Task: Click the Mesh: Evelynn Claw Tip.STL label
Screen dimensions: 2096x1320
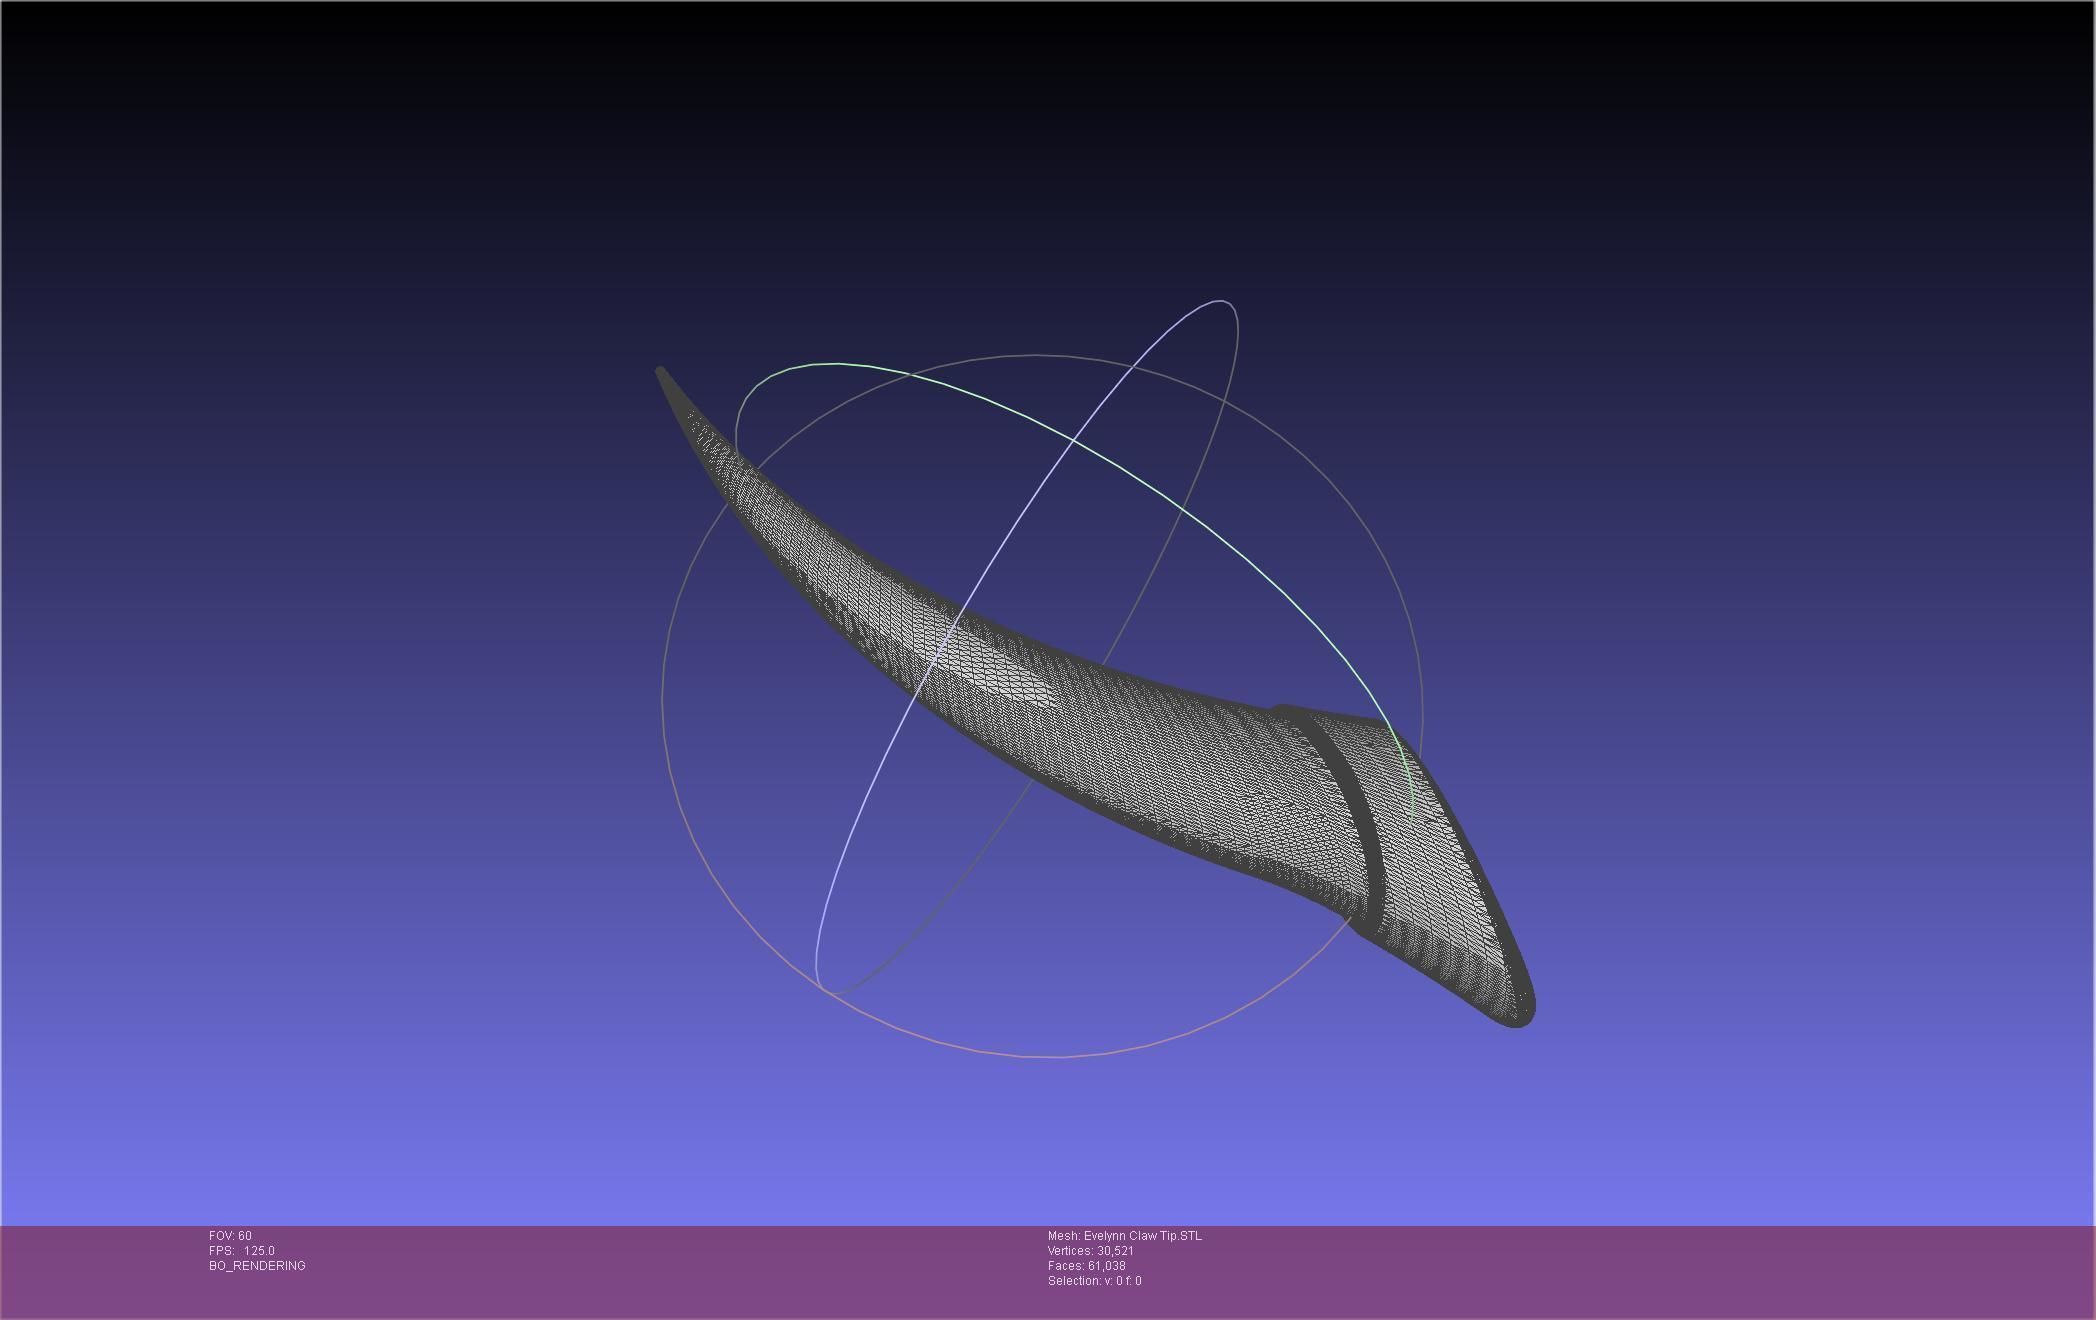Action: 1125,1236
